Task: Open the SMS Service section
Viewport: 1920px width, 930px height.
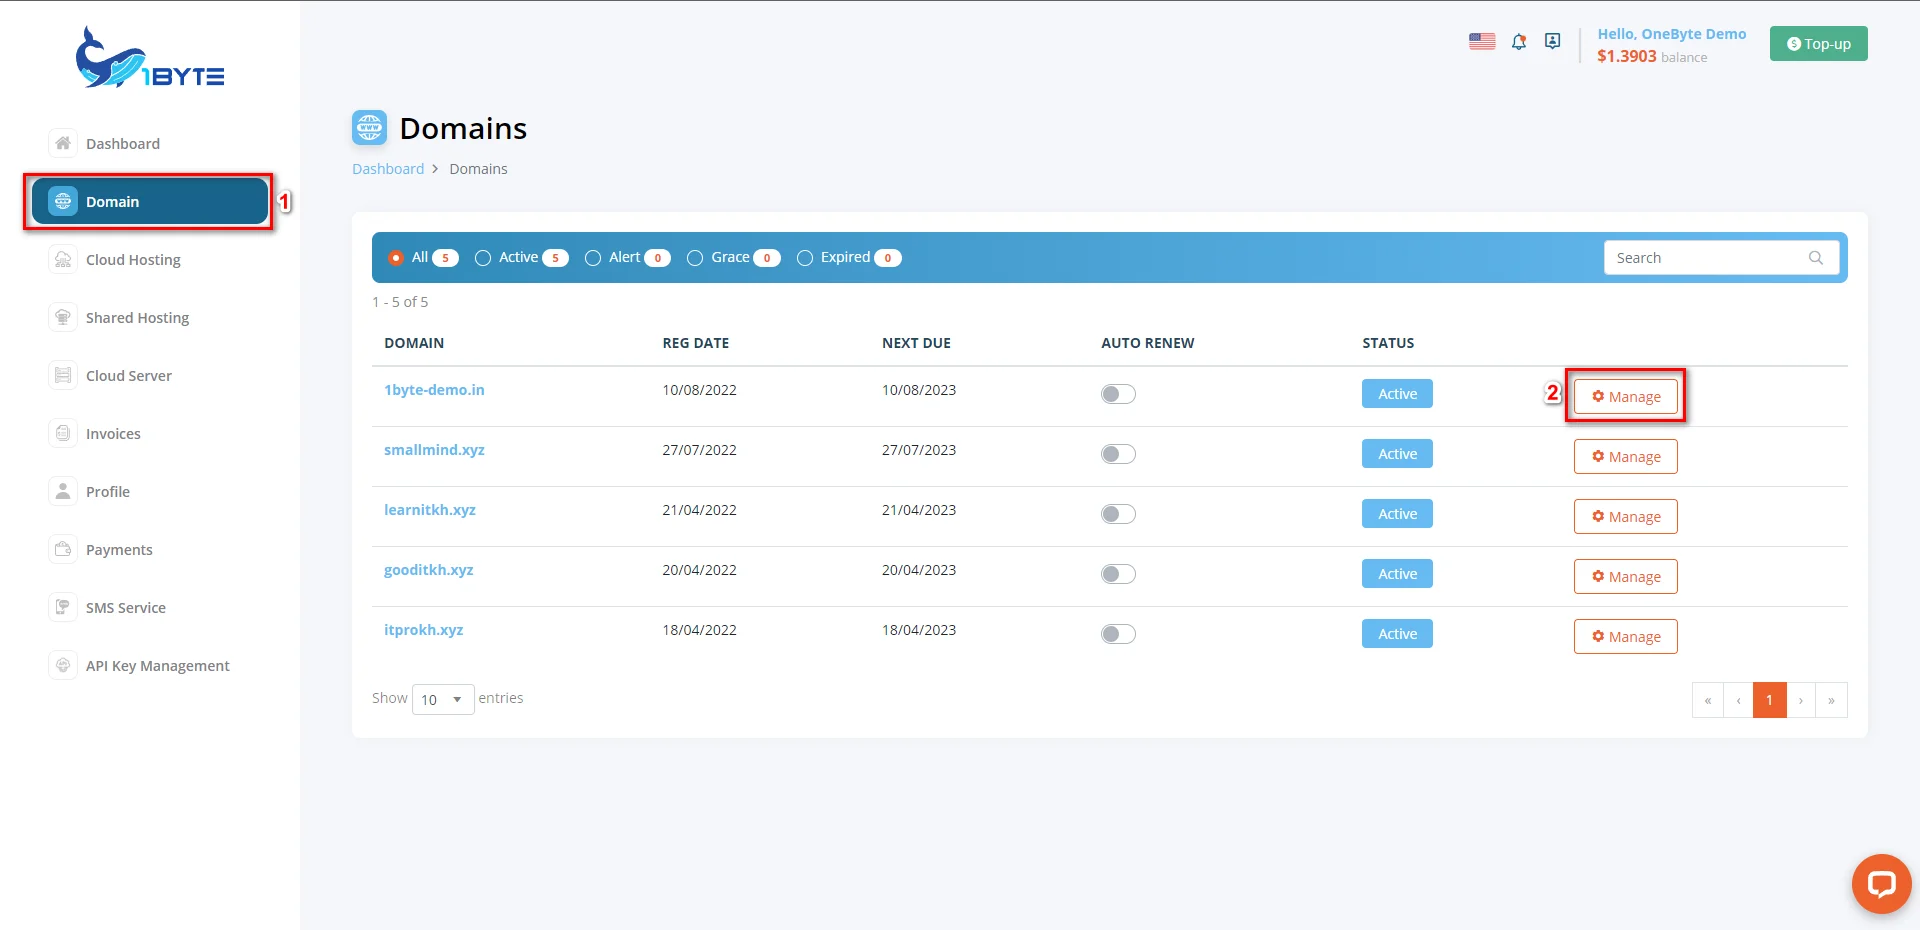Action: (x=125, y=607)
